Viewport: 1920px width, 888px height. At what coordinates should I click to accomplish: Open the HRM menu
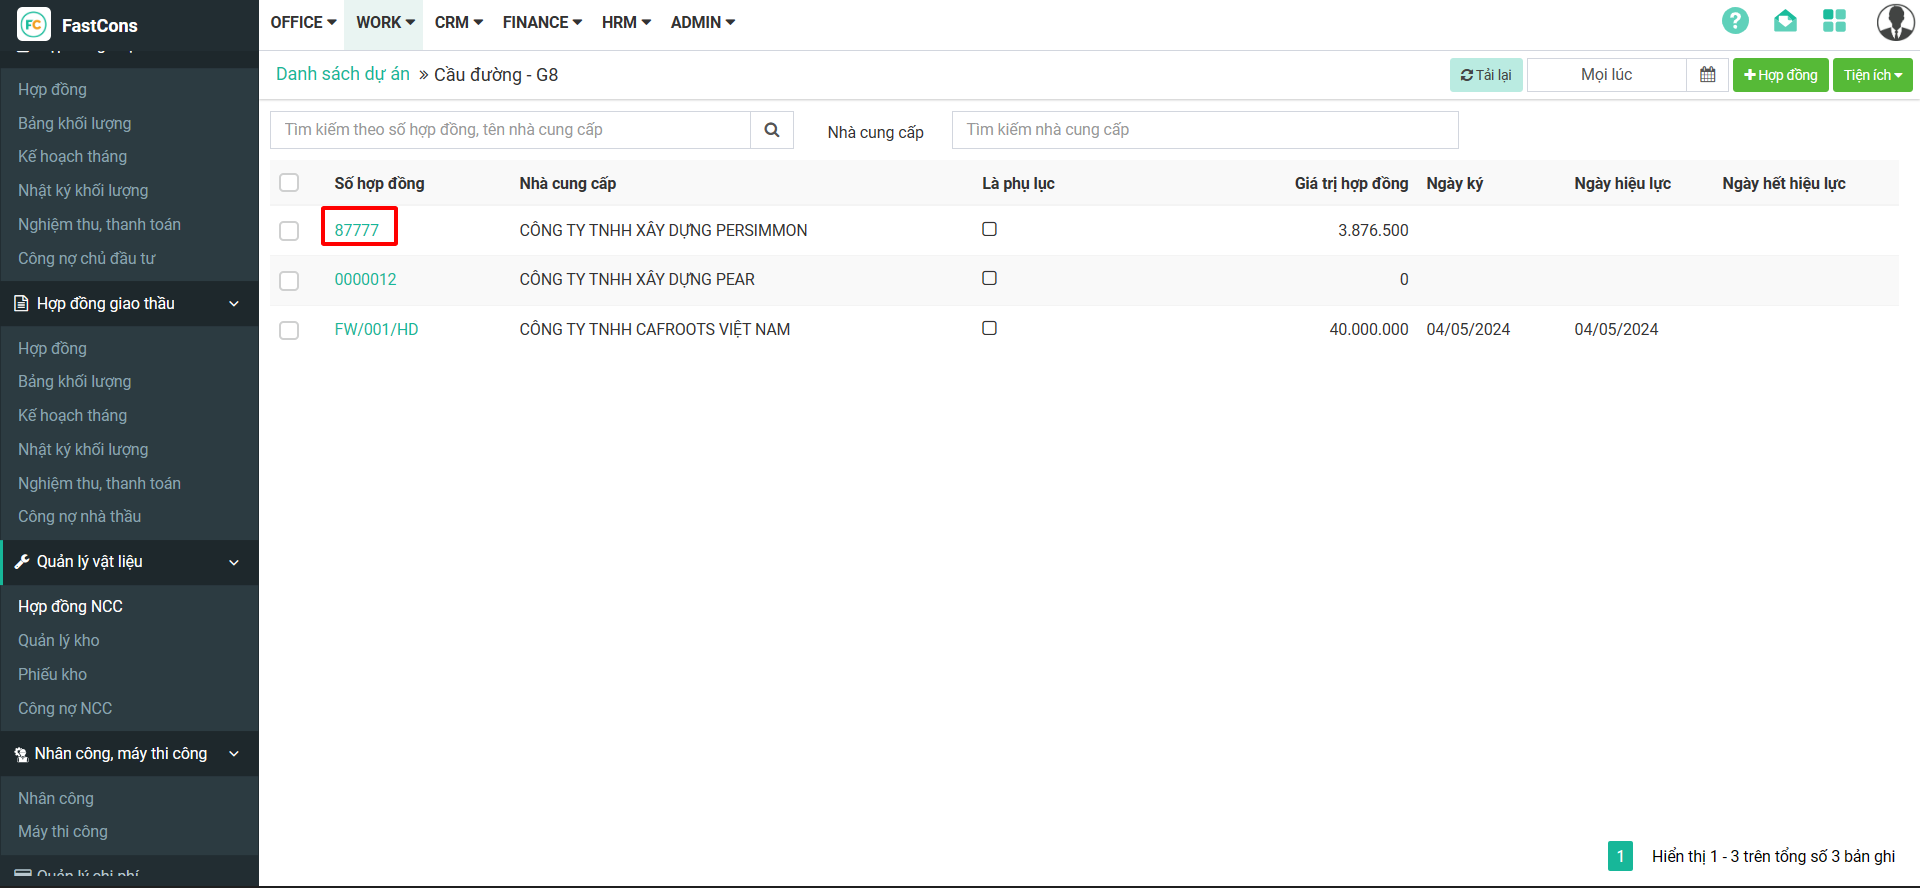[x=626, y=22]
